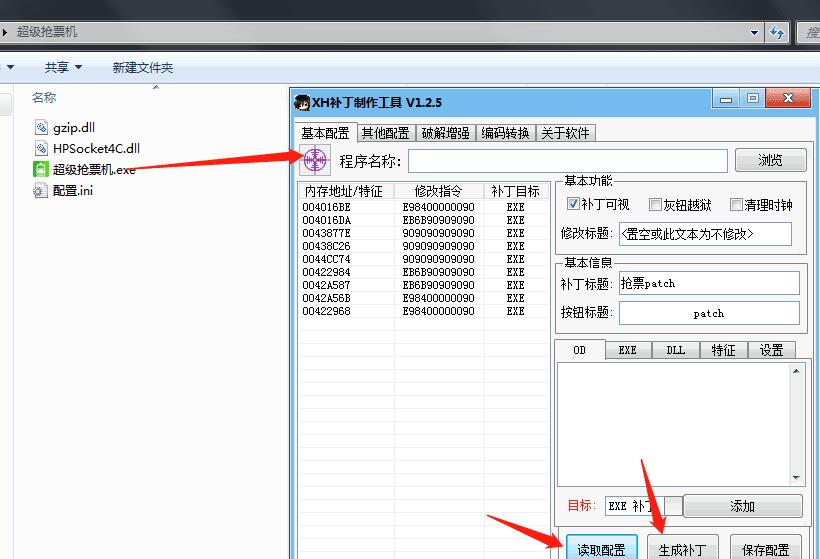The width and height of the screenshot is (820, 559).
Task: Select the 设置 tab
Action: click(771, 350)
